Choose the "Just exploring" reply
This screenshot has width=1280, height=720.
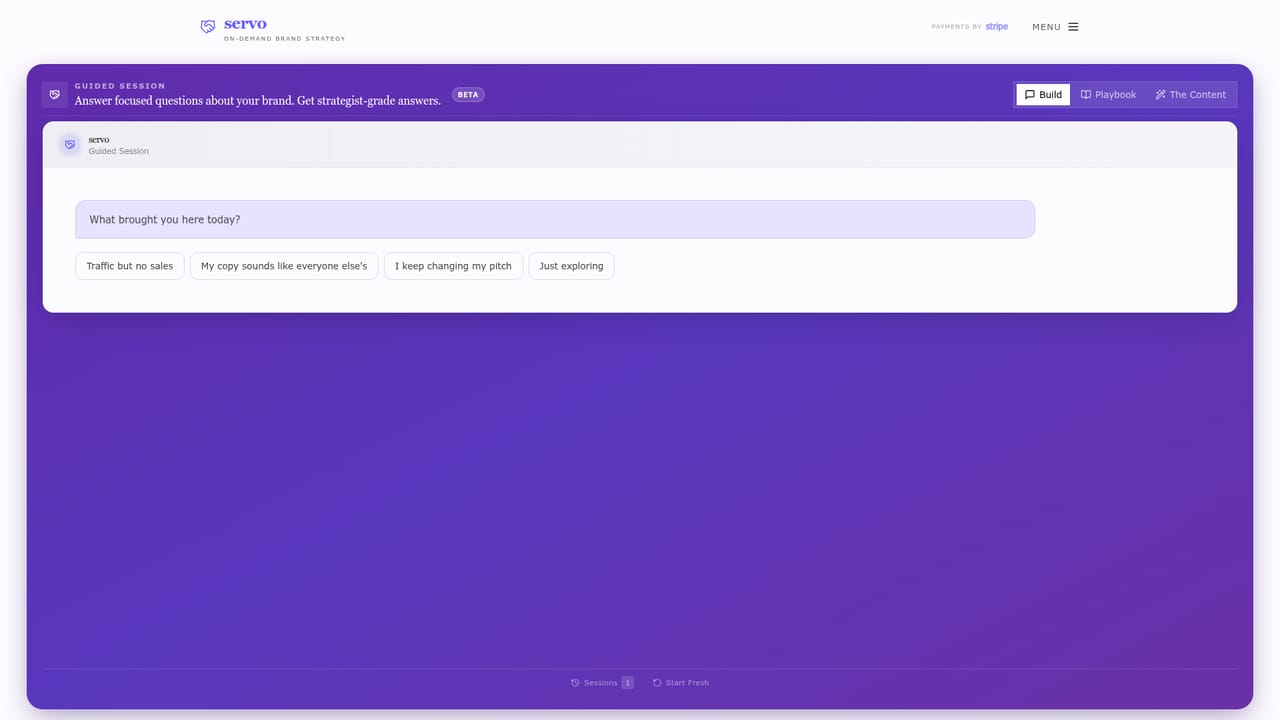[x=571, y=266]
